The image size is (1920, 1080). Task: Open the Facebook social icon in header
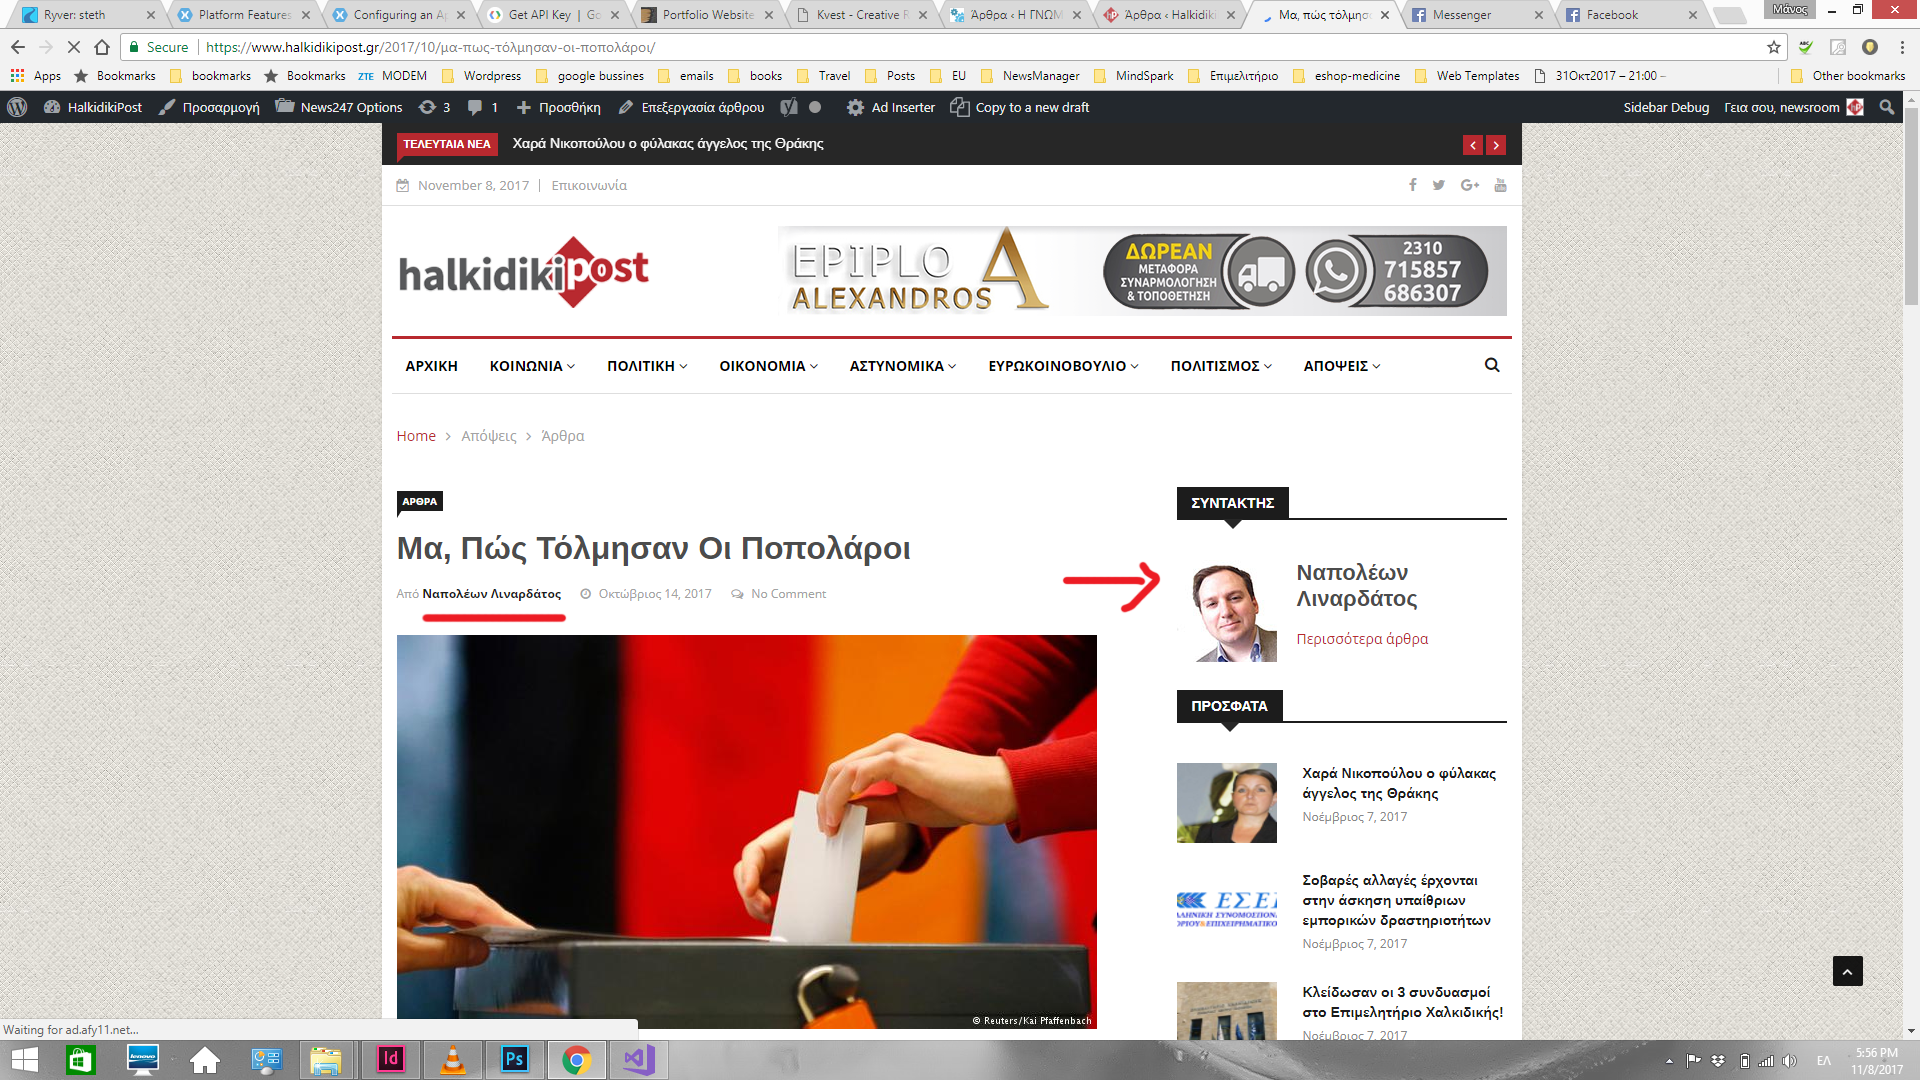tap(1413, 185)
